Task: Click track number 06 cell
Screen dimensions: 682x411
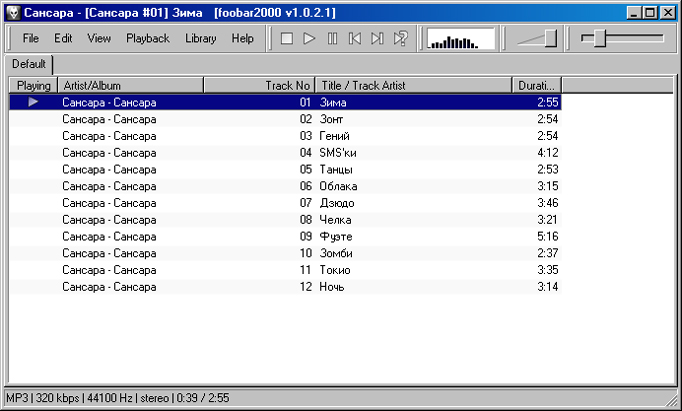Action: point(306,186)
